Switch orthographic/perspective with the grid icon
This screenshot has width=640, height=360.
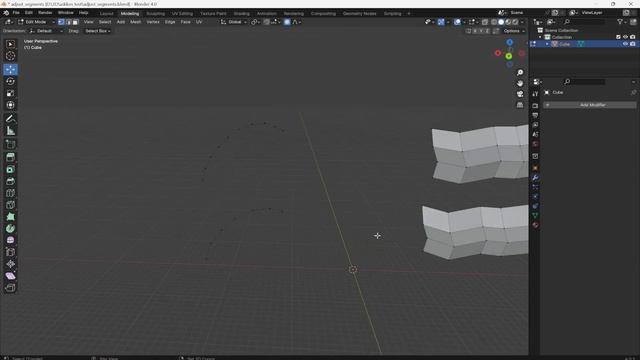pos(520,105)
